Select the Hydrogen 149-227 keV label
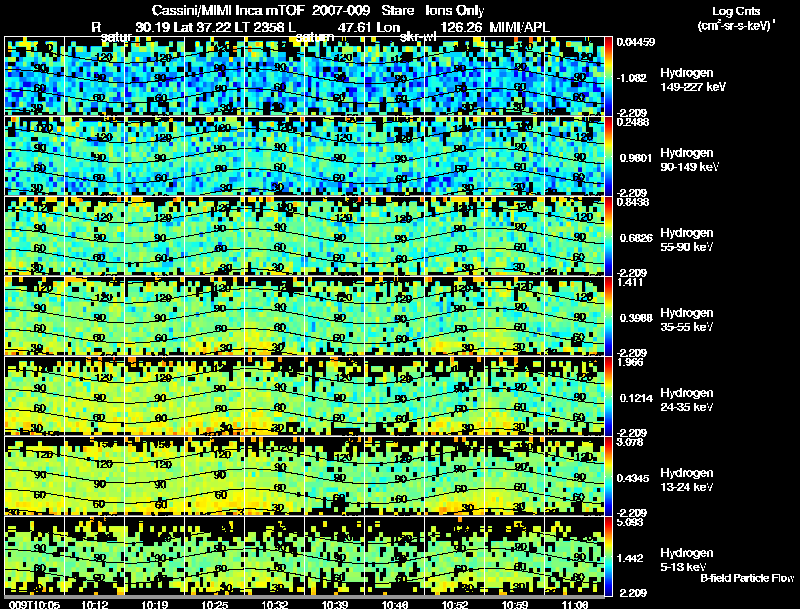800x609 pixels. tap(692, 80)
